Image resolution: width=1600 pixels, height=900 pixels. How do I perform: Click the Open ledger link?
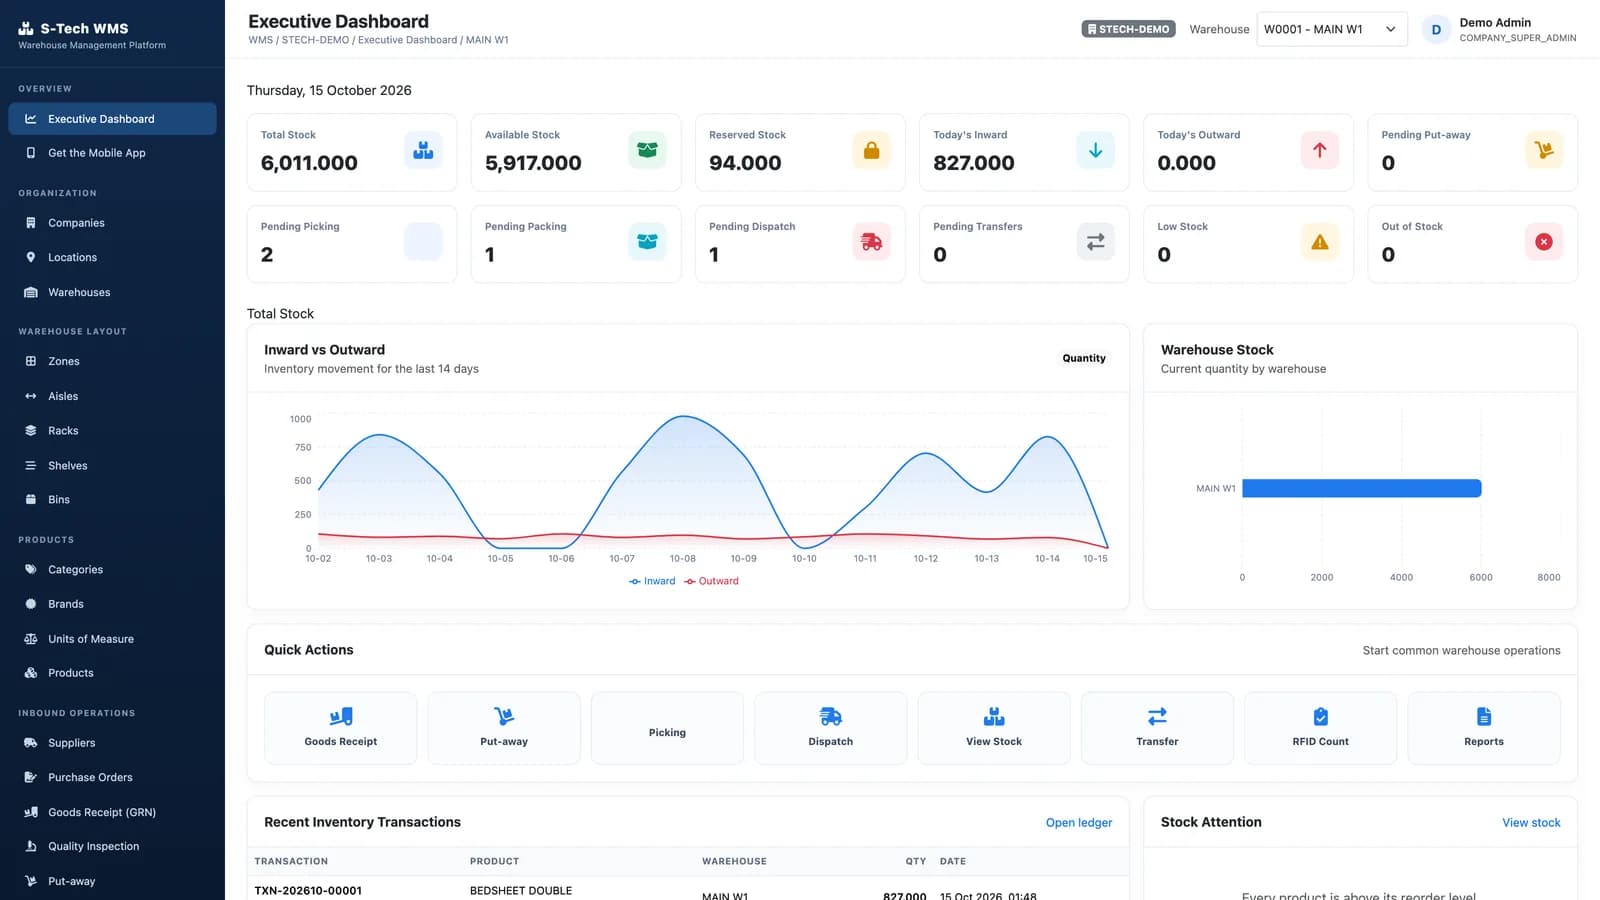(x=1079, y=823)
